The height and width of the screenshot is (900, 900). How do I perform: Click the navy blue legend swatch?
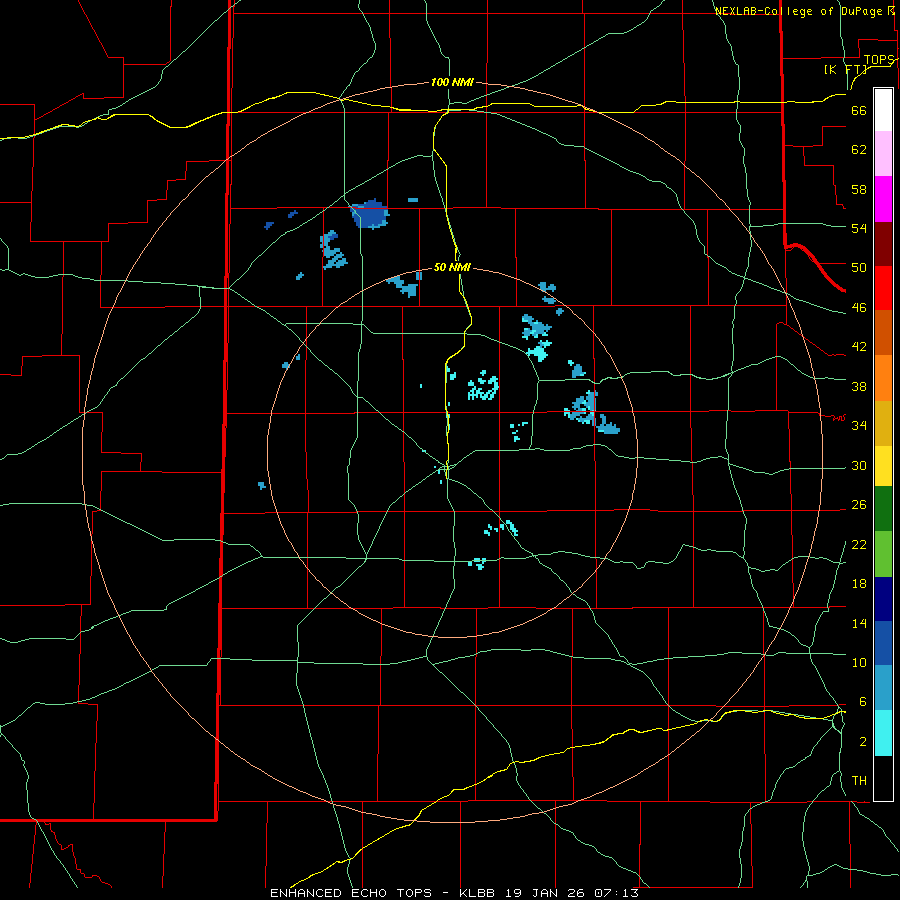point(883,599)
